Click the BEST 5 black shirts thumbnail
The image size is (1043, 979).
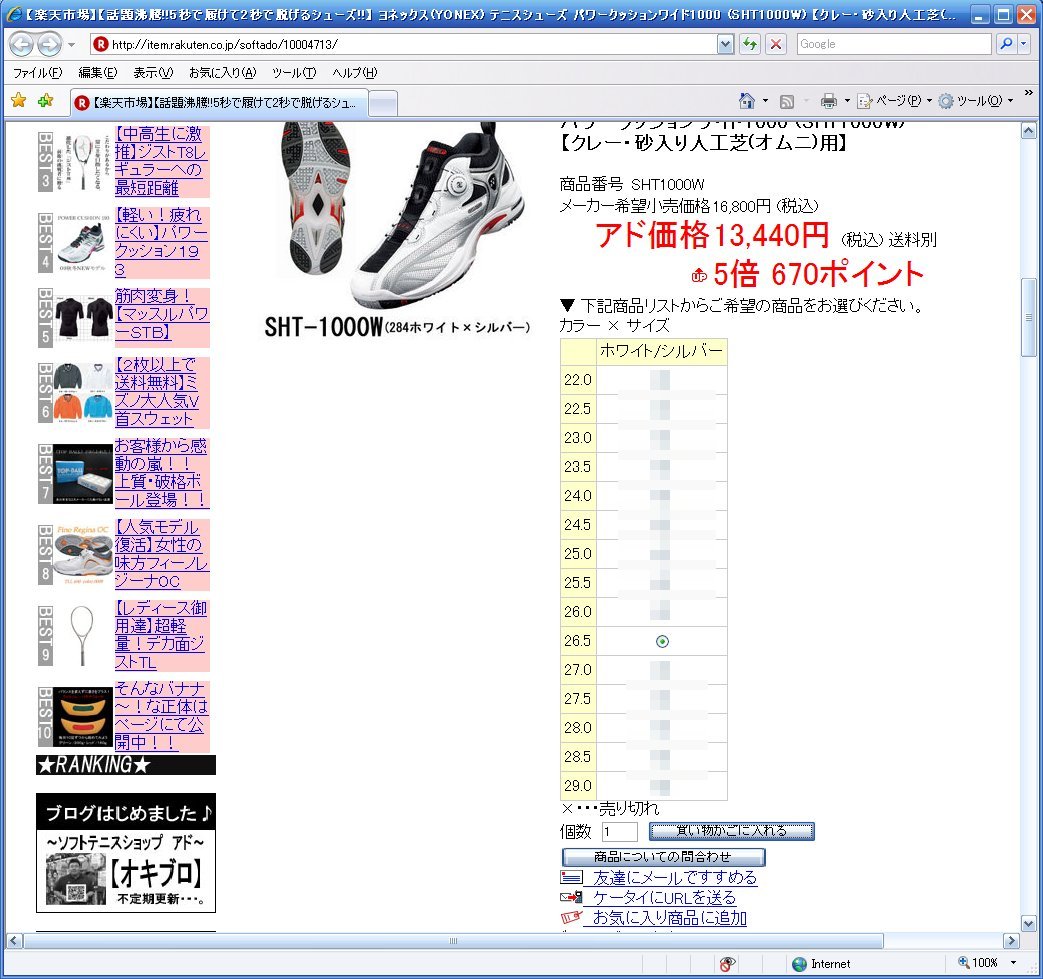pyautogui.click(x=83, y=318)
